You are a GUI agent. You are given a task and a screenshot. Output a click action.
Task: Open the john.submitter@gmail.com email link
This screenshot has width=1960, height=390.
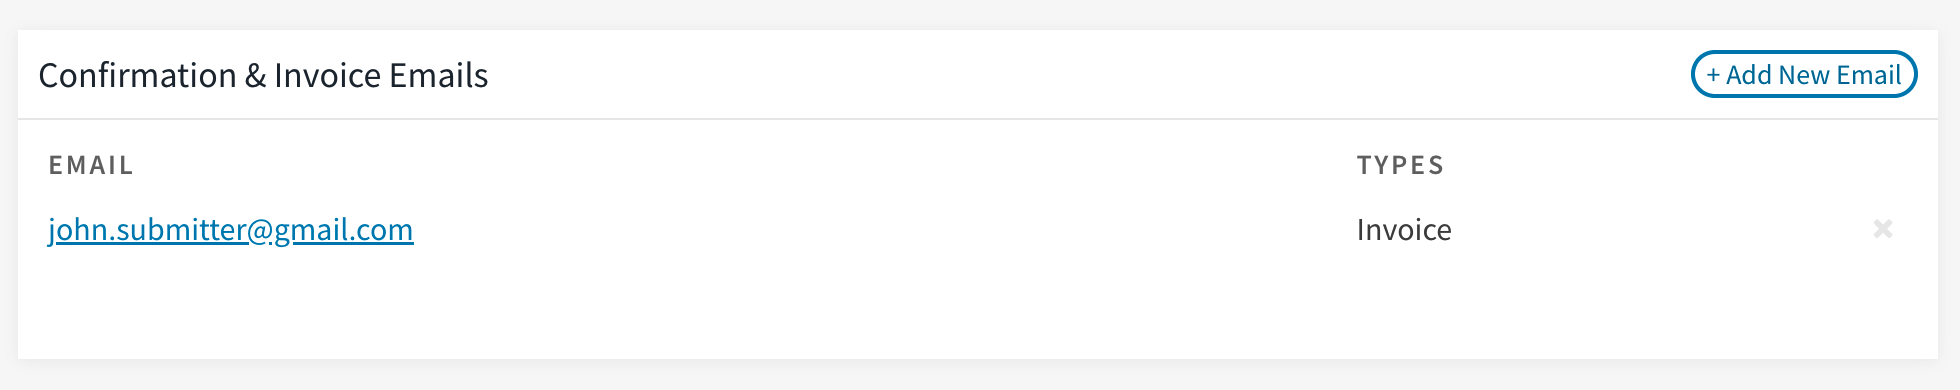pyautogui.click(x=231, y=230)
